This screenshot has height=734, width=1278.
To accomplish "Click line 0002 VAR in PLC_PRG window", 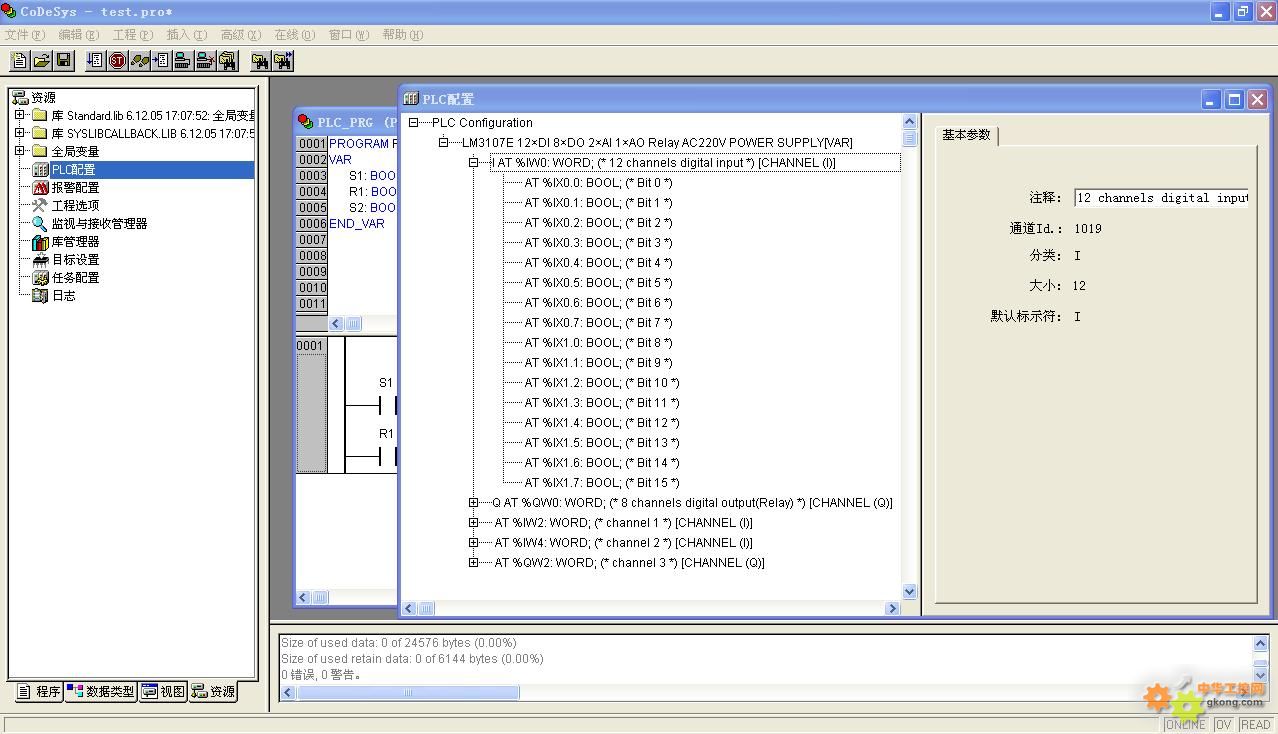I will point(340,160).
